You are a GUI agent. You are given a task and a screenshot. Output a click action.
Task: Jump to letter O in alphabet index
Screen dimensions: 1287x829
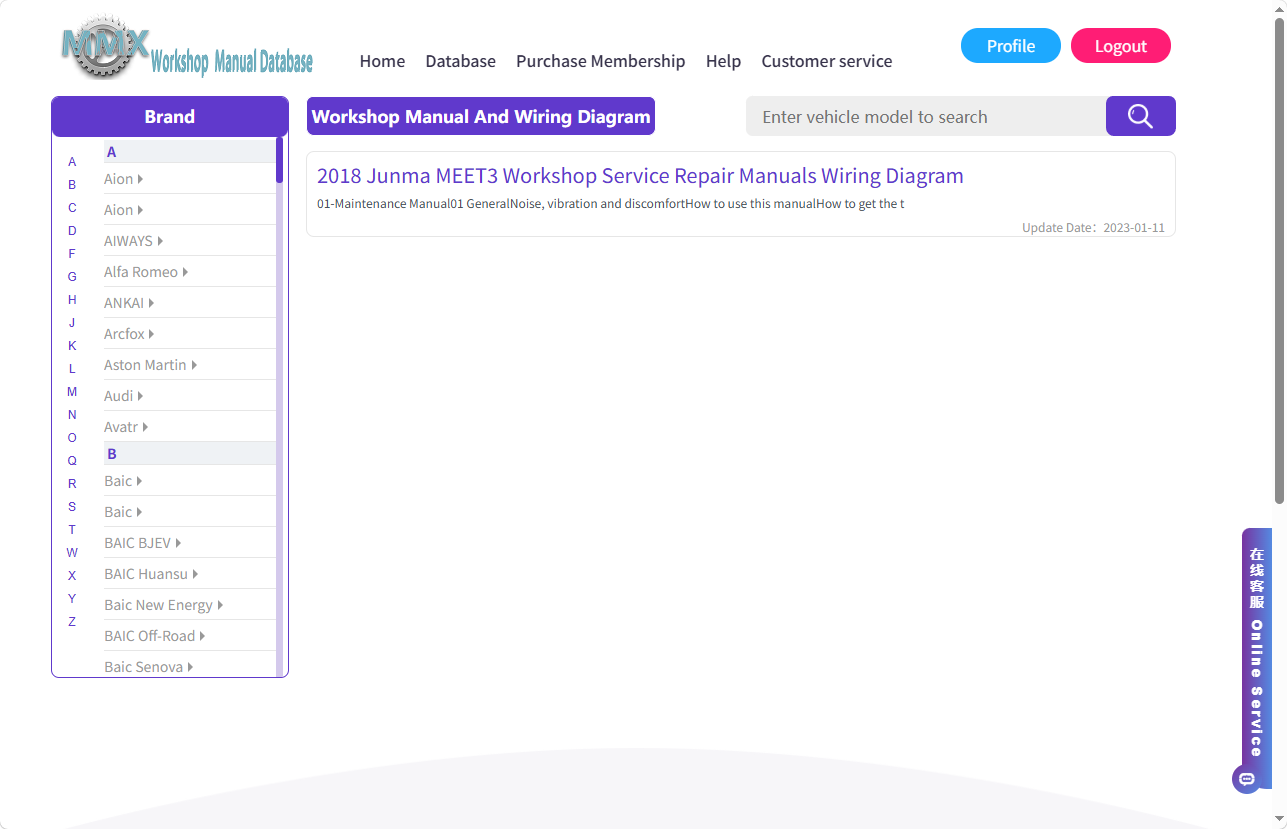point(72,438)
